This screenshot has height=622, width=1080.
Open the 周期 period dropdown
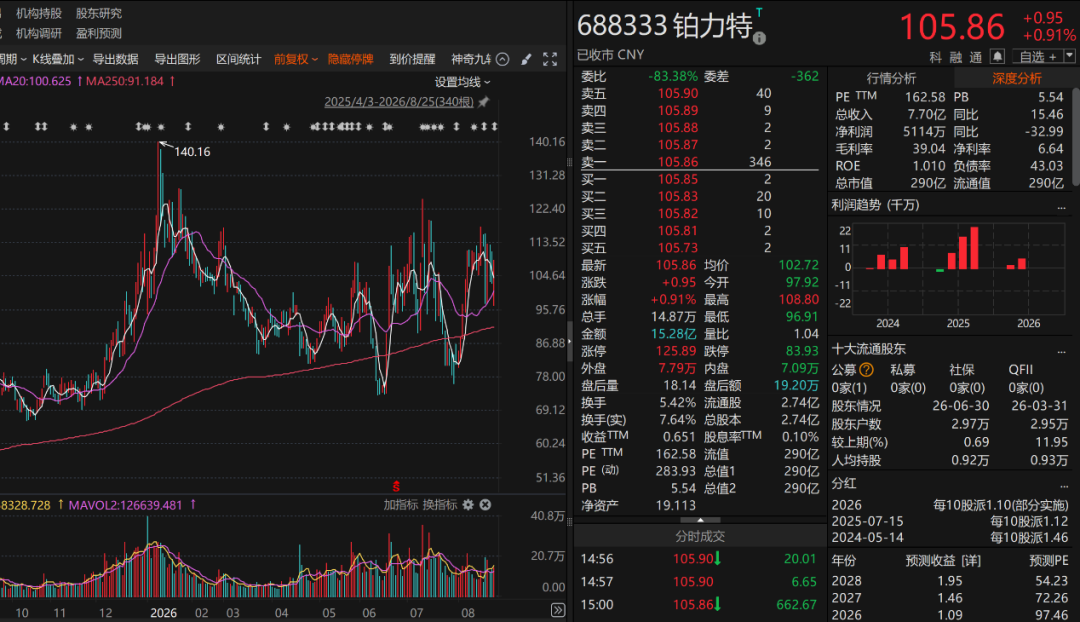point(12,59)
